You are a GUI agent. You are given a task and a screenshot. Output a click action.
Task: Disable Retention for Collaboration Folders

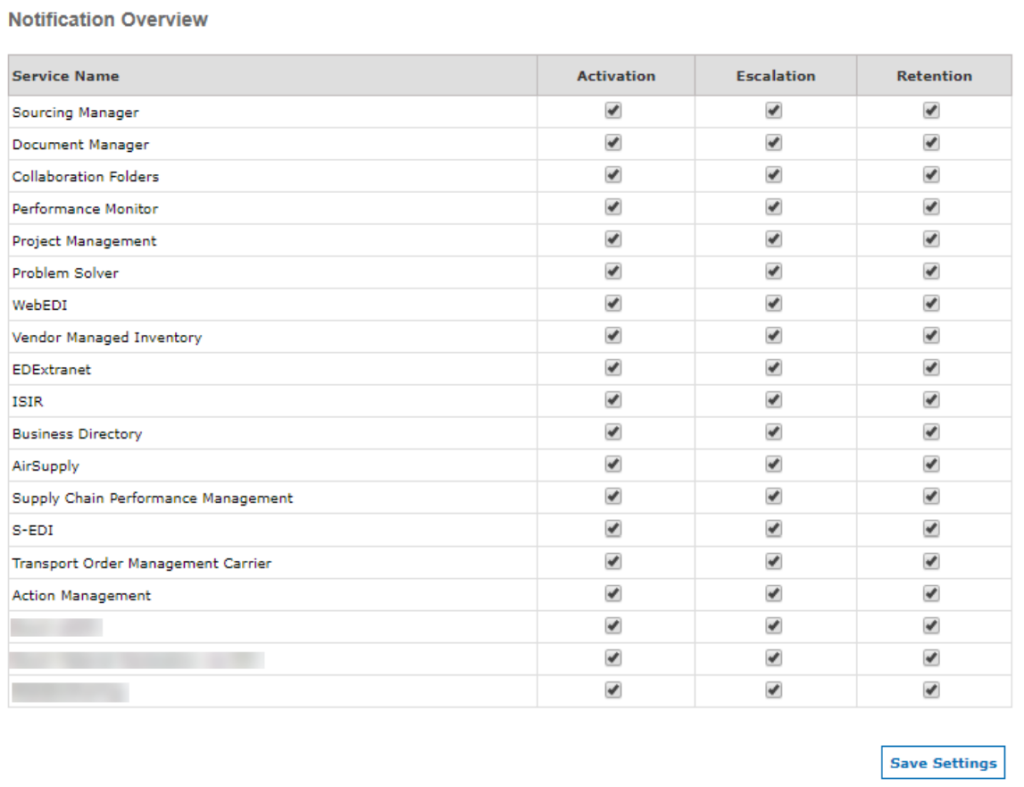click(931, 174)
